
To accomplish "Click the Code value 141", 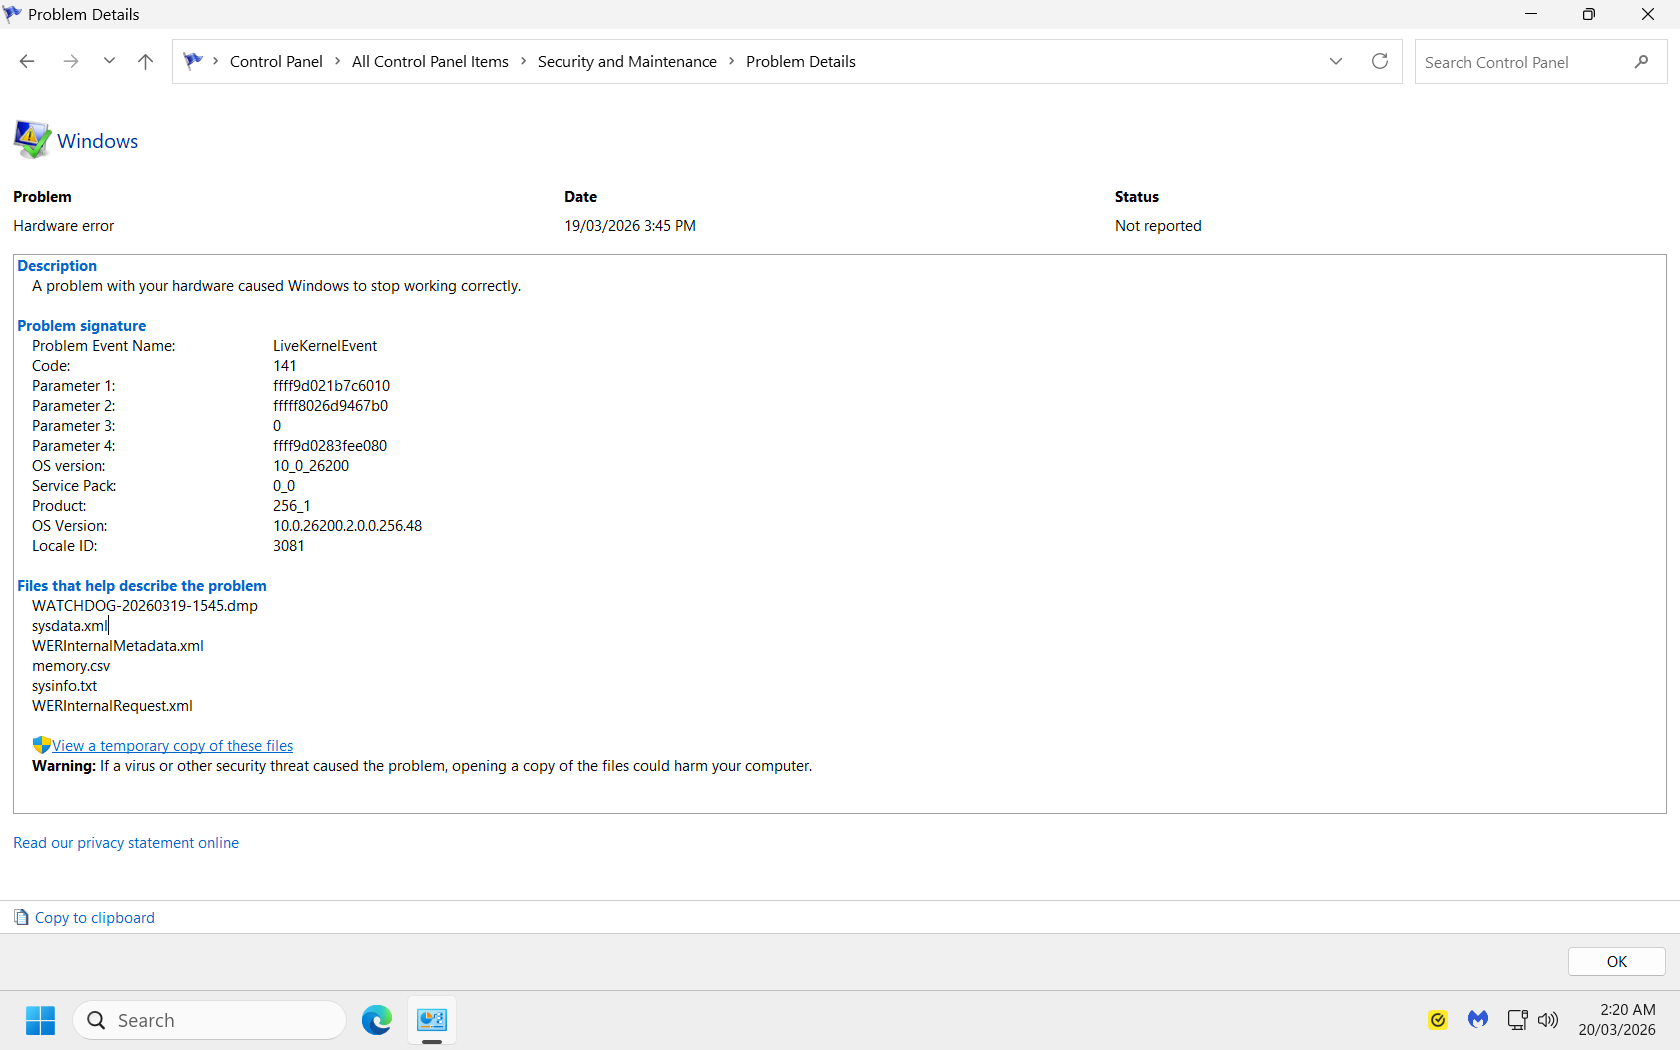I will (285, 366).
